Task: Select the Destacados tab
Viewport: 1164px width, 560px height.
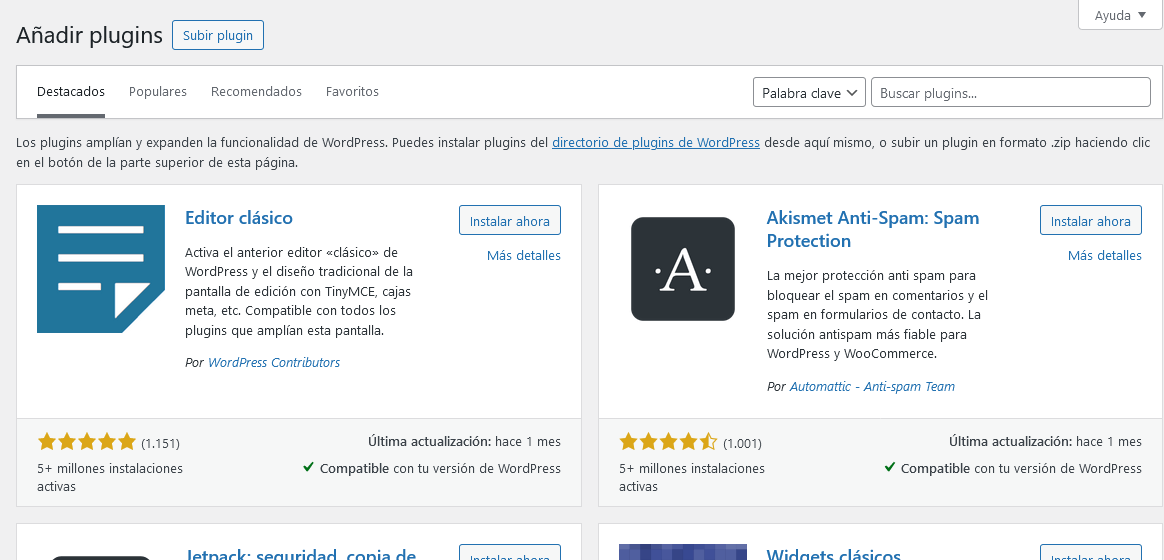Action: [71, 92]
